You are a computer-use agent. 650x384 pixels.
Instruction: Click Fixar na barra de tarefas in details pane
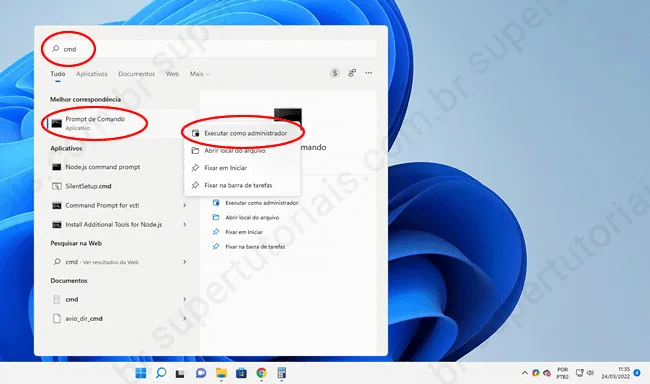tap(255, 247)
